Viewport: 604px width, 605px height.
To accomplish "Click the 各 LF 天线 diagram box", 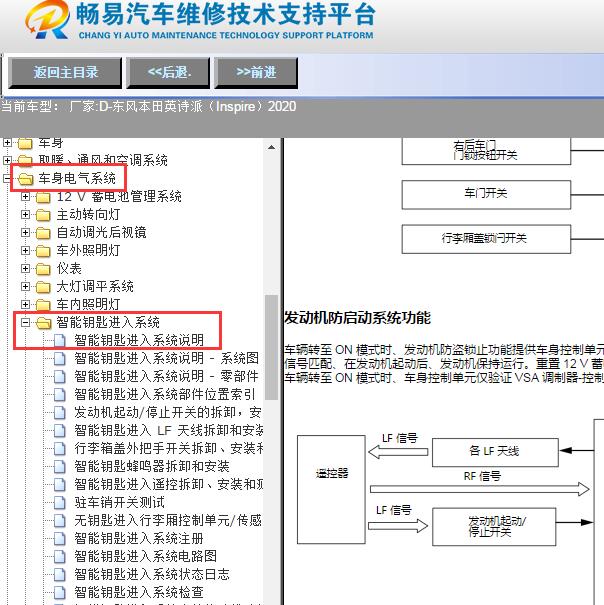I will (495, 452).
